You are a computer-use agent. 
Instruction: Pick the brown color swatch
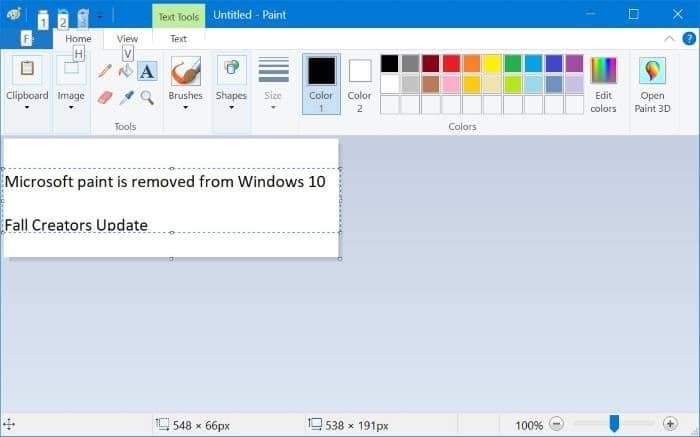[431, 84]
